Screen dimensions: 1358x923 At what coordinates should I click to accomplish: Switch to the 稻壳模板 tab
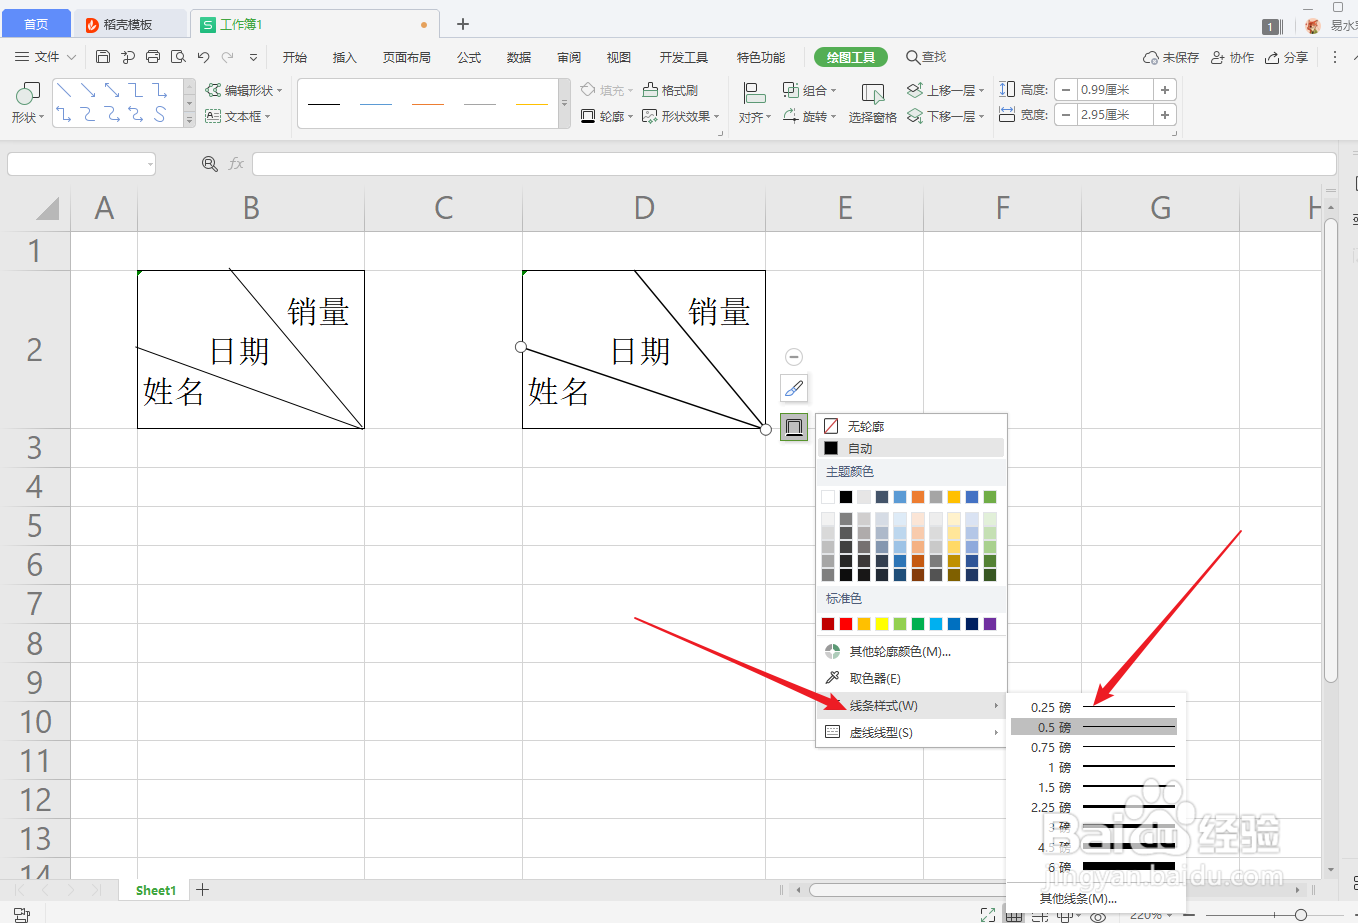[130, 24]
